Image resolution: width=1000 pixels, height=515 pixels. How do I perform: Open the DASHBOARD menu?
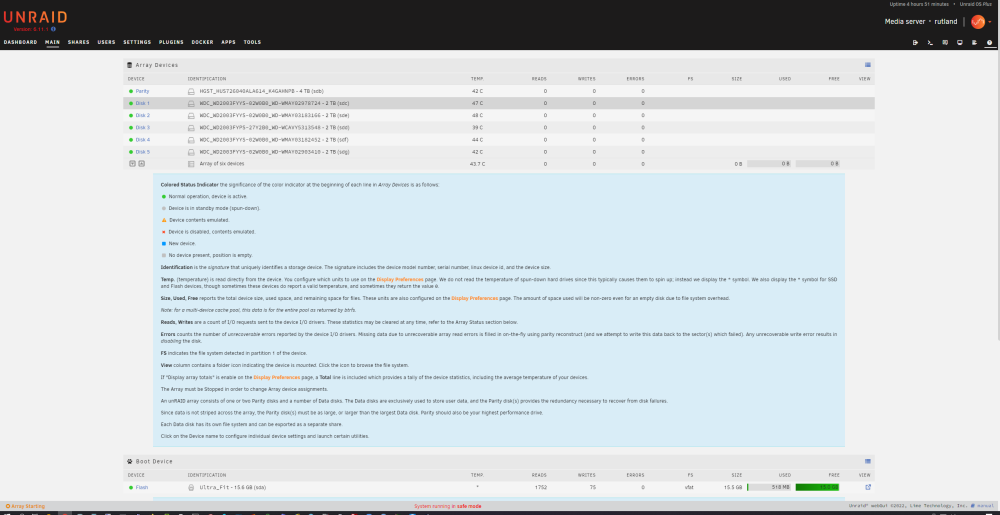click(20, 42)
